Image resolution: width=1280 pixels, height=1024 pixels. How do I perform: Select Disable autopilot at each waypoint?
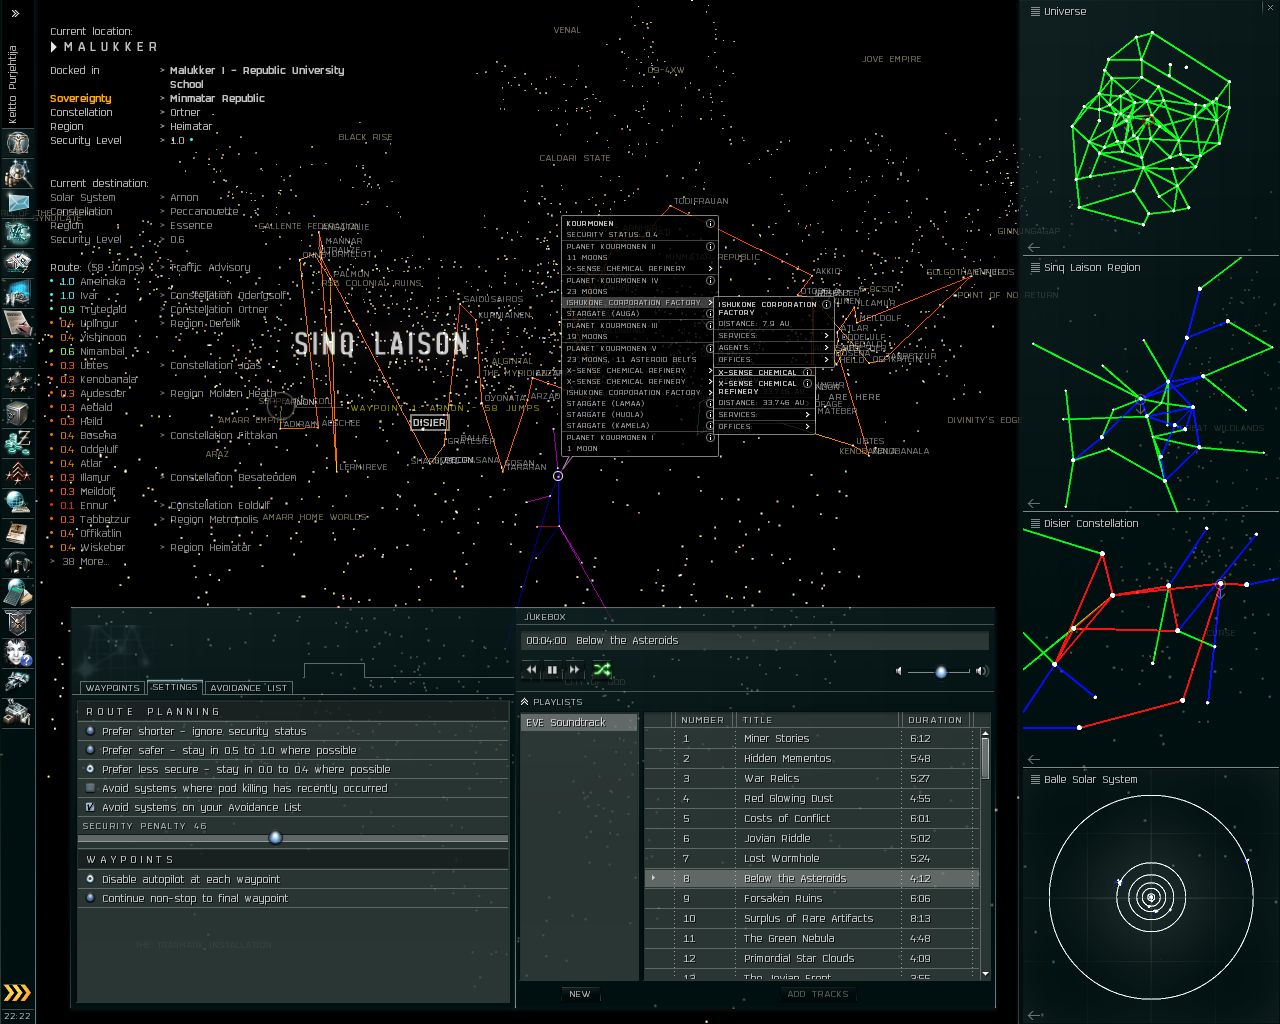click(90, 879)
